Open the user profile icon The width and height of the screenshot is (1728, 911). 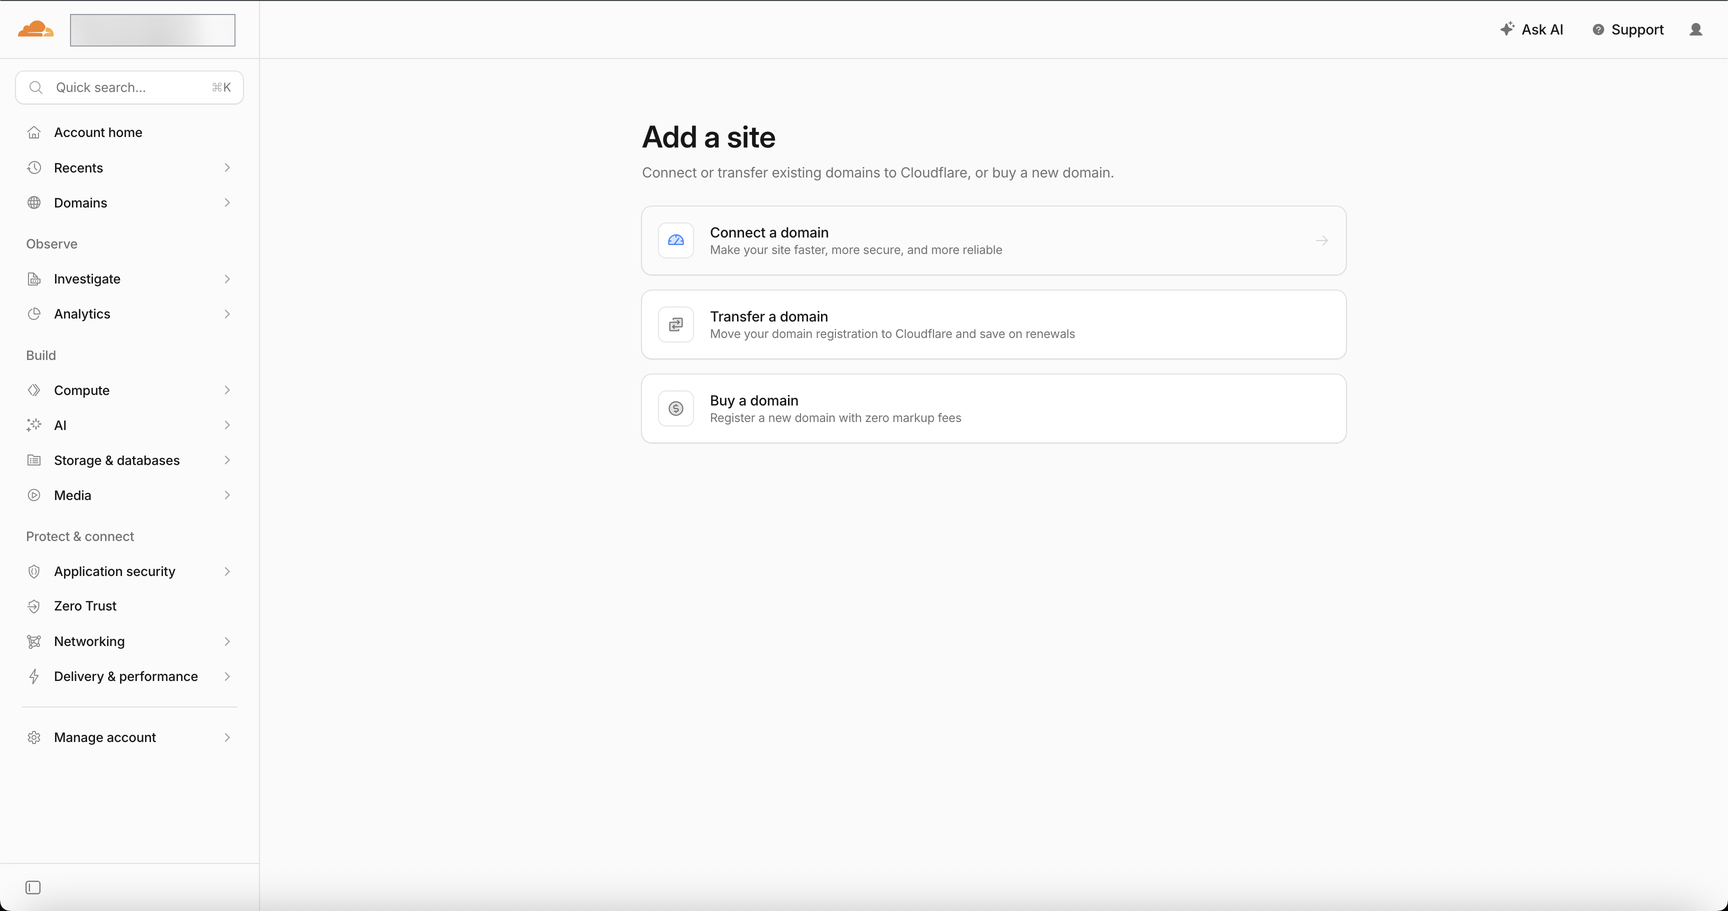coord(1696,29)
